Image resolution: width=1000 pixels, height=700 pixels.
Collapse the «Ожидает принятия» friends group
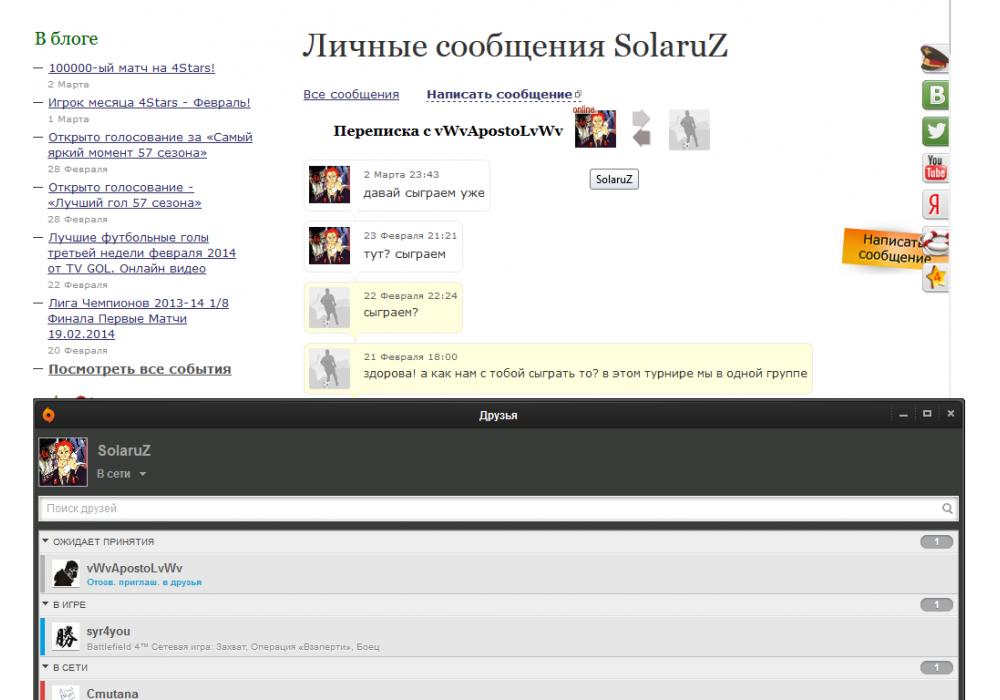click(x=46, y=541)
